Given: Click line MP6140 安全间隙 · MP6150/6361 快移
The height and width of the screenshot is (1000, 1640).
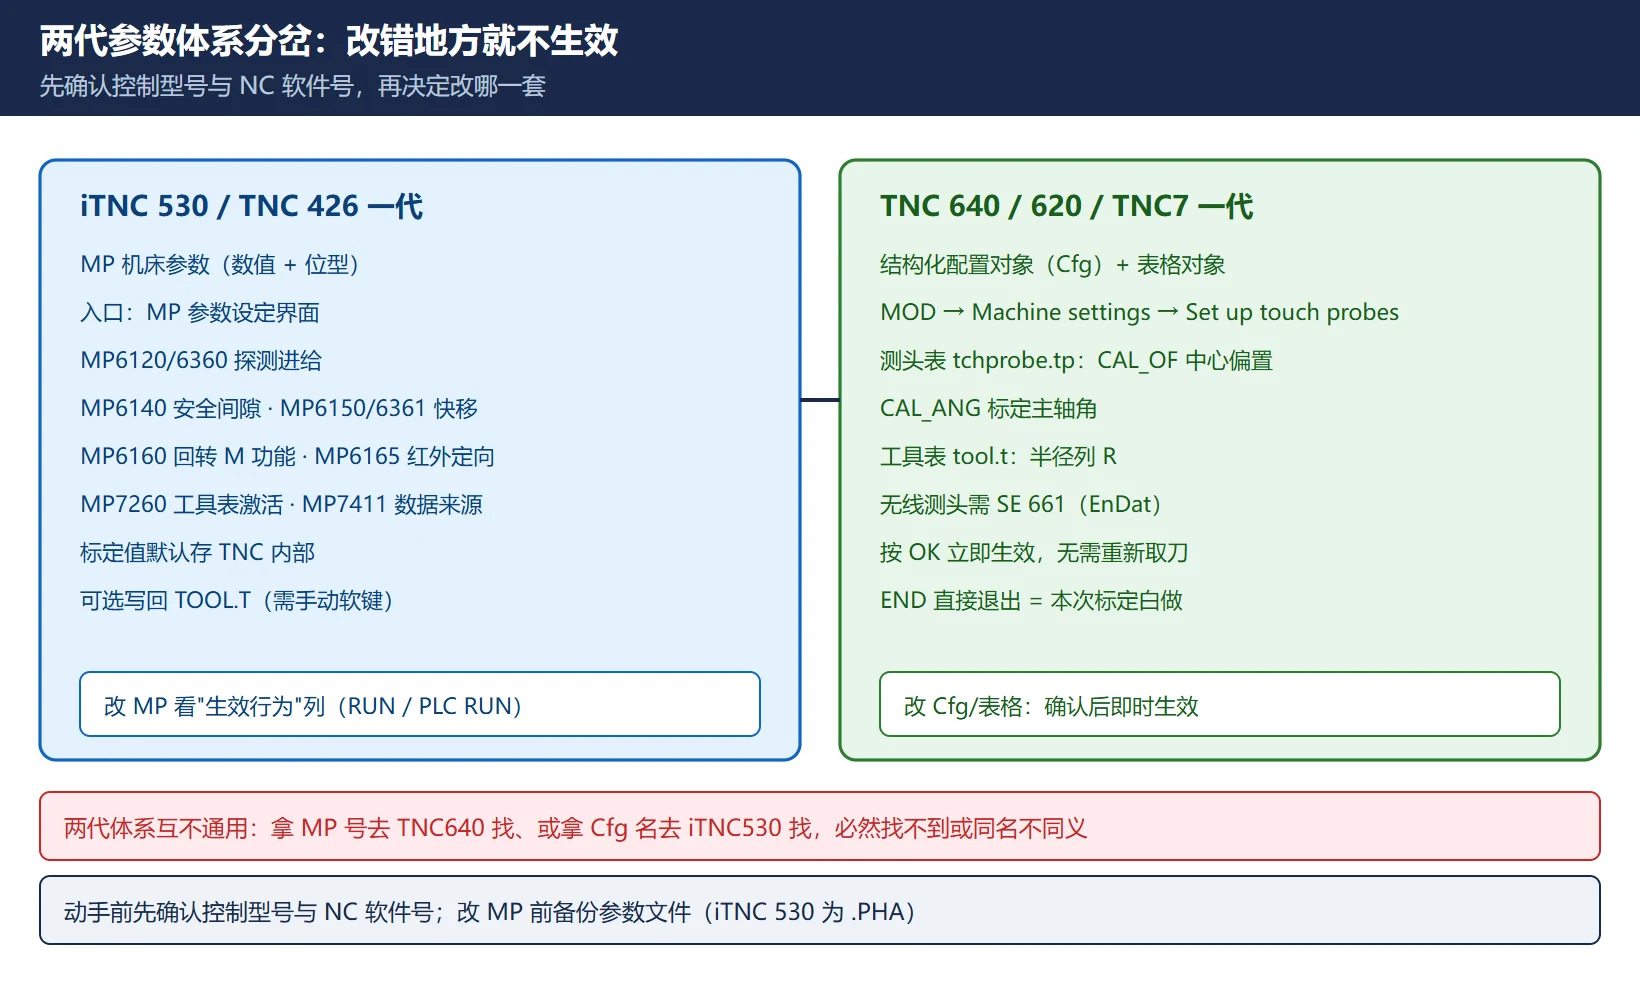Looking at the screenshot, I should point(279,408).
